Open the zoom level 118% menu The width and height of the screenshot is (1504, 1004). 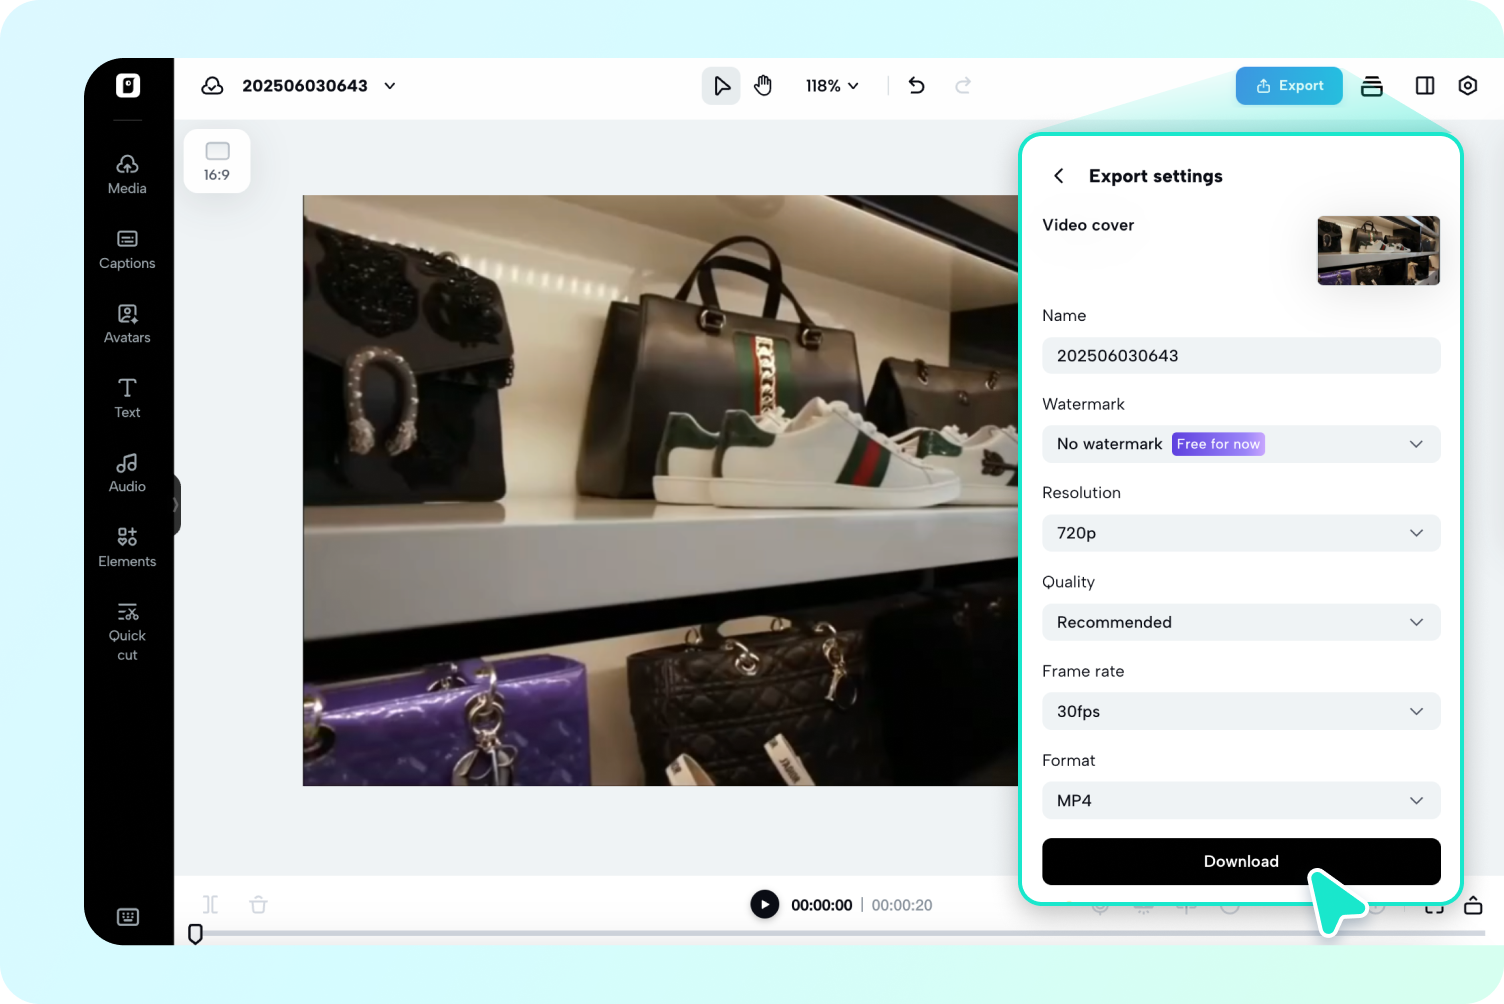click(x=831, y=86)
